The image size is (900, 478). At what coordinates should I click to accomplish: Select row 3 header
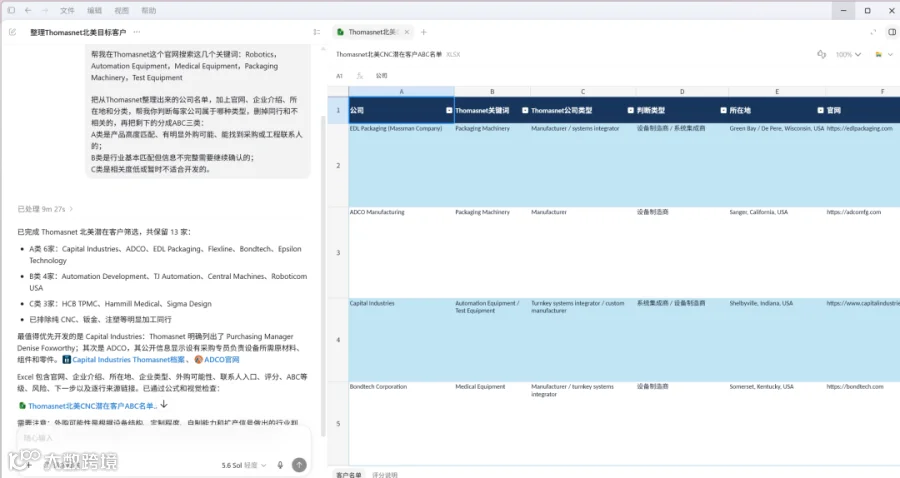(x=338, y=252)
